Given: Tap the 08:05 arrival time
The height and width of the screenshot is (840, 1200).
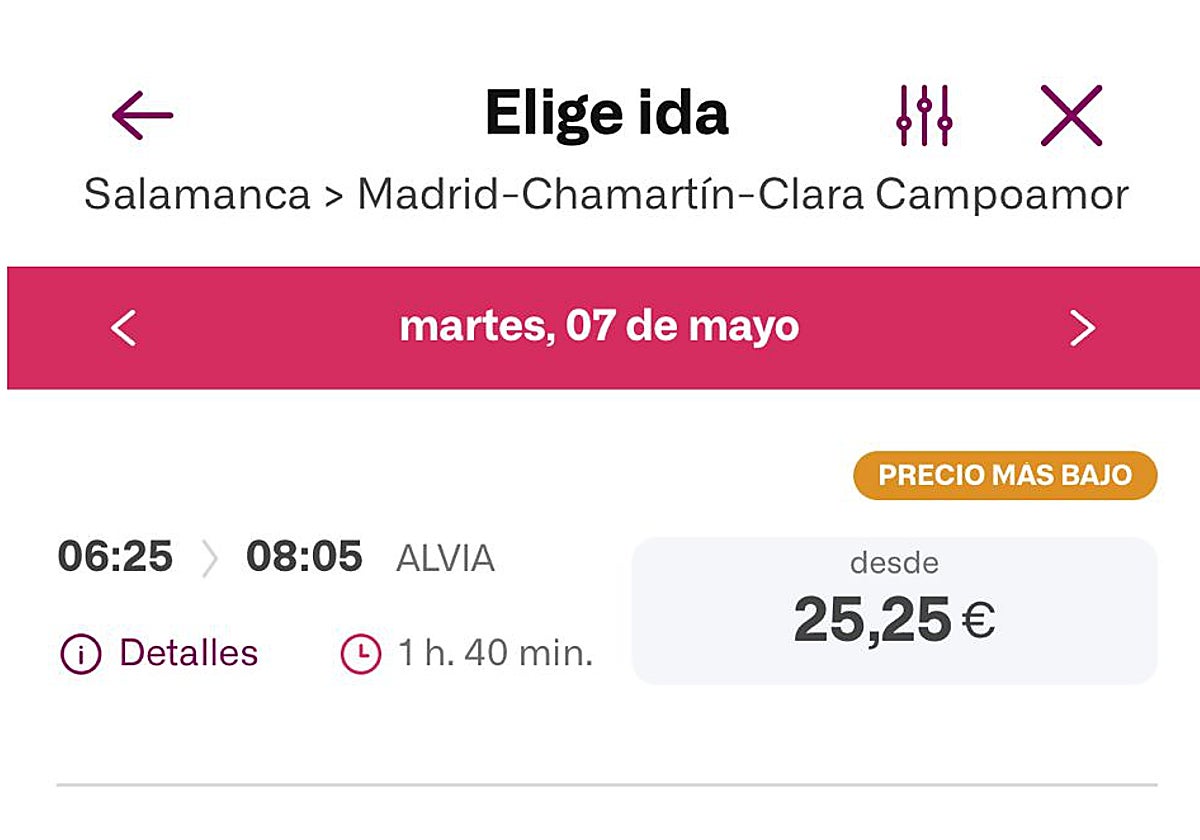Looking at the screenshot, I should pos(304,557).
